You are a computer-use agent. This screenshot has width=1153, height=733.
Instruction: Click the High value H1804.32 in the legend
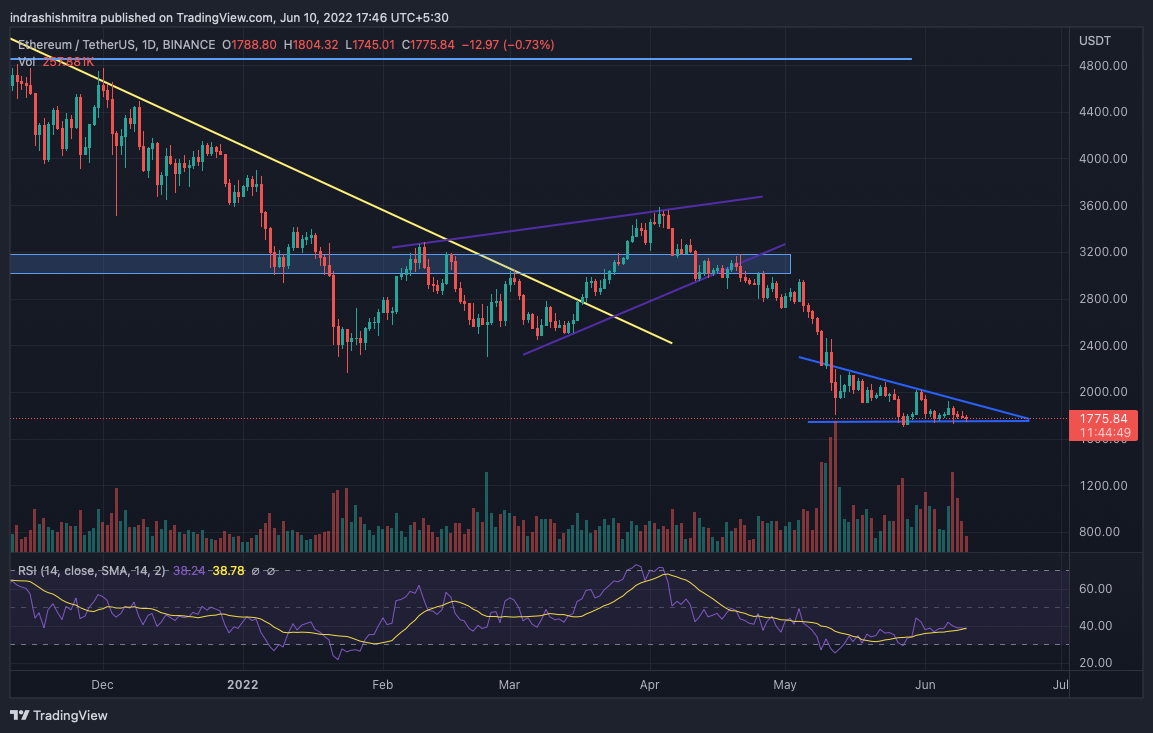point(315,45)
